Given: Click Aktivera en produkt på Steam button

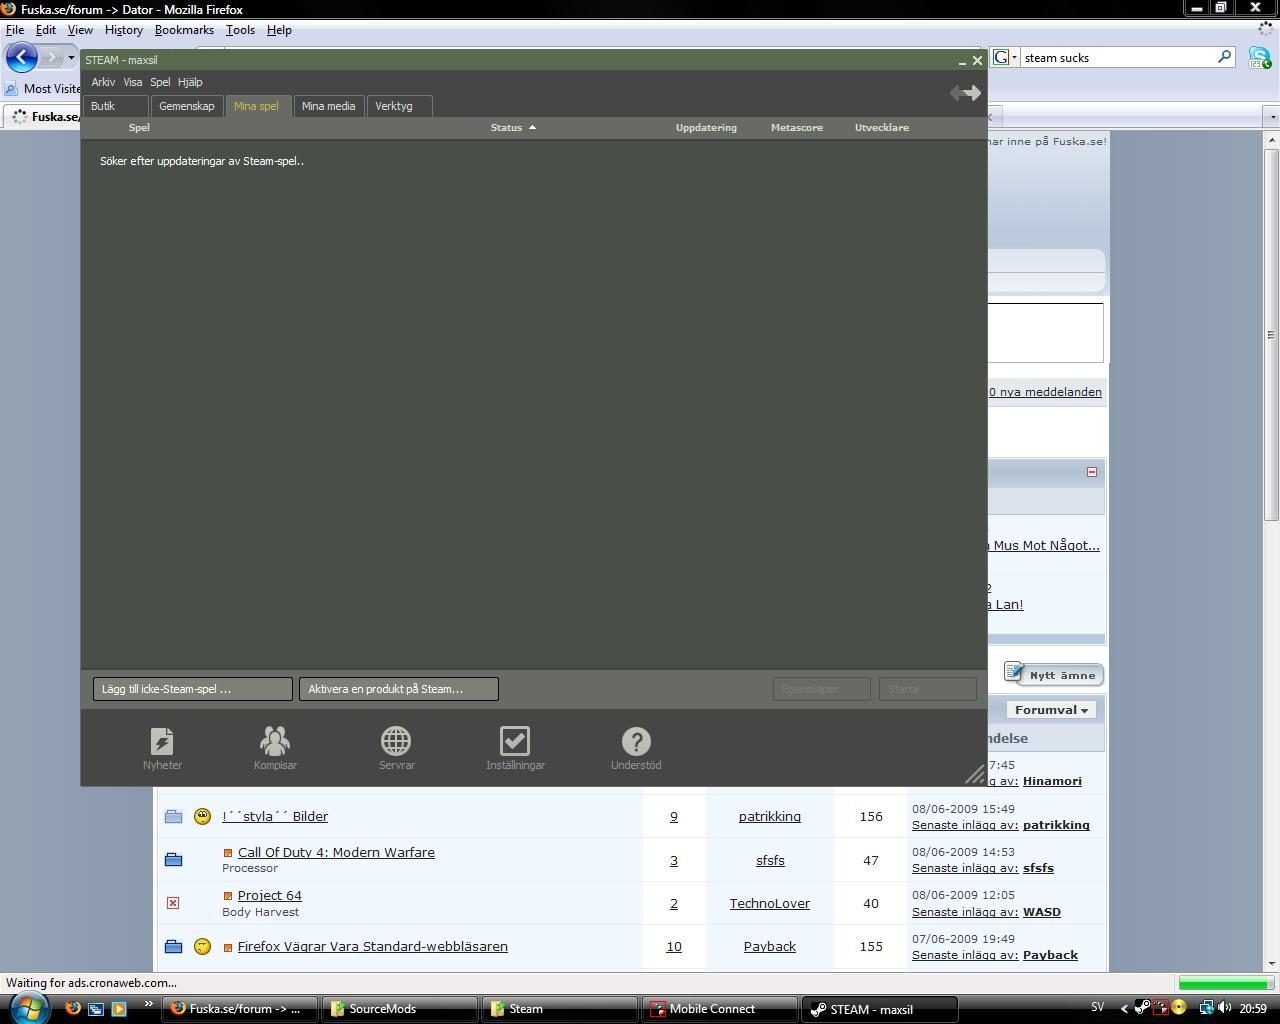Looking at the screenshot, I should [398, 689].
